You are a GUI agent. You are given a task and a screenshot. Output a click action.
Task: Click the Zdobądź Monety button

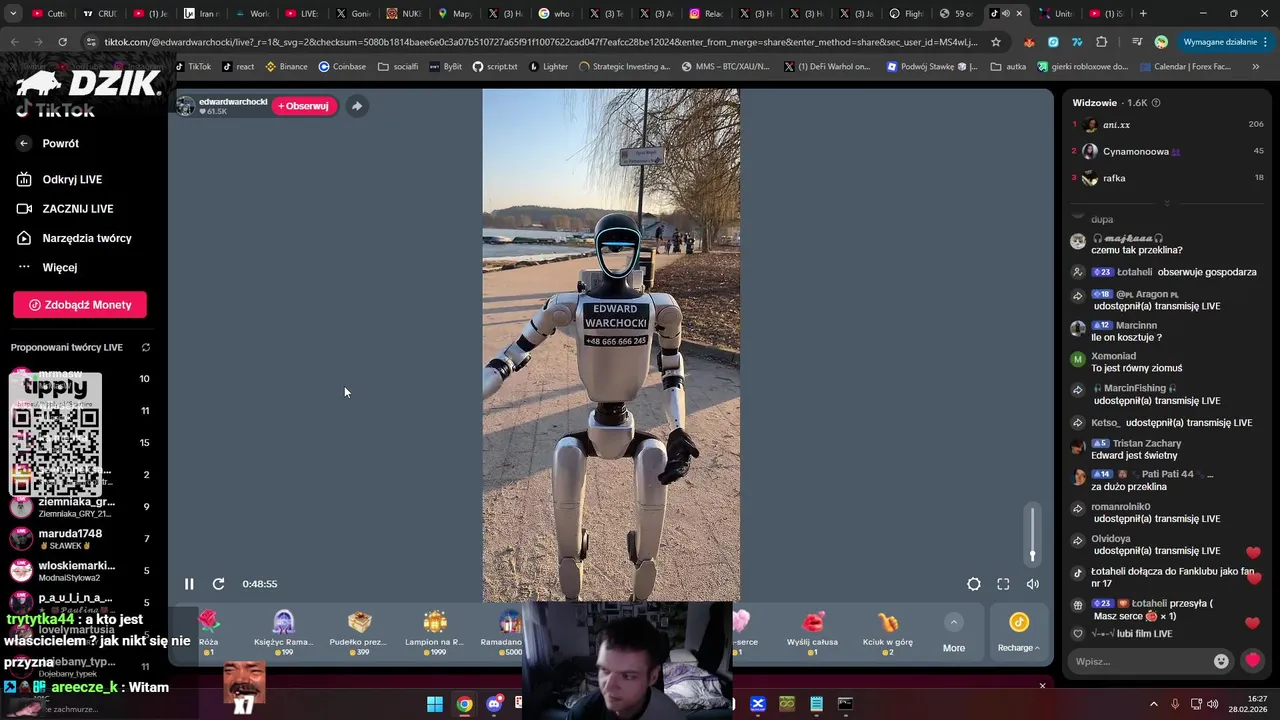pos(80,305)
